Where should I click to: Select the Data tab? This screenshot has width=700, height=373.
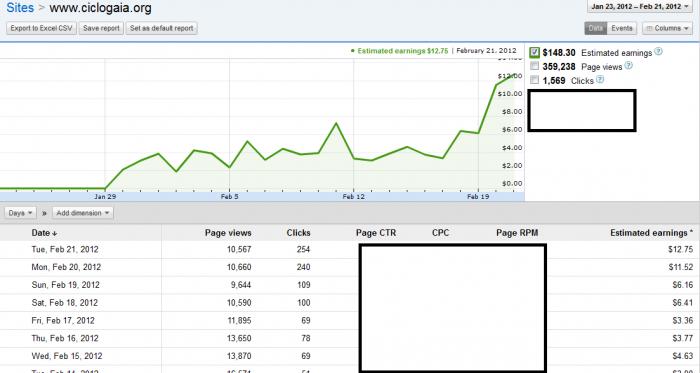[x=596, y=28]
